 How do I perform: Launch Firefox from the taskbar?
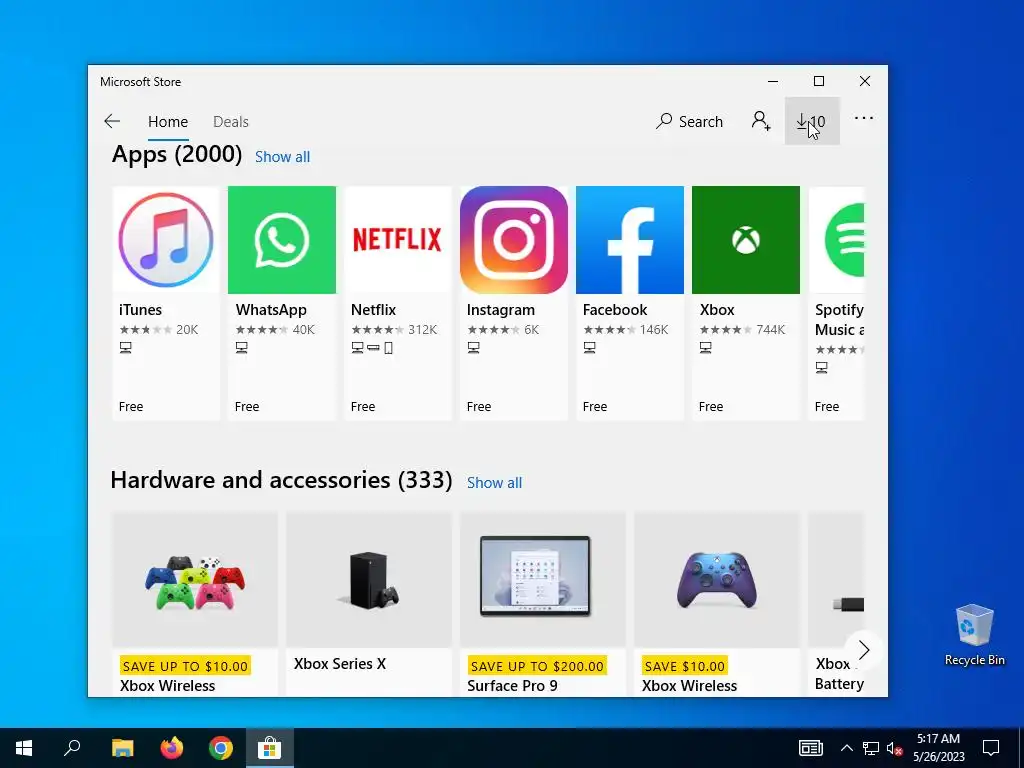(x=172, y=748)
